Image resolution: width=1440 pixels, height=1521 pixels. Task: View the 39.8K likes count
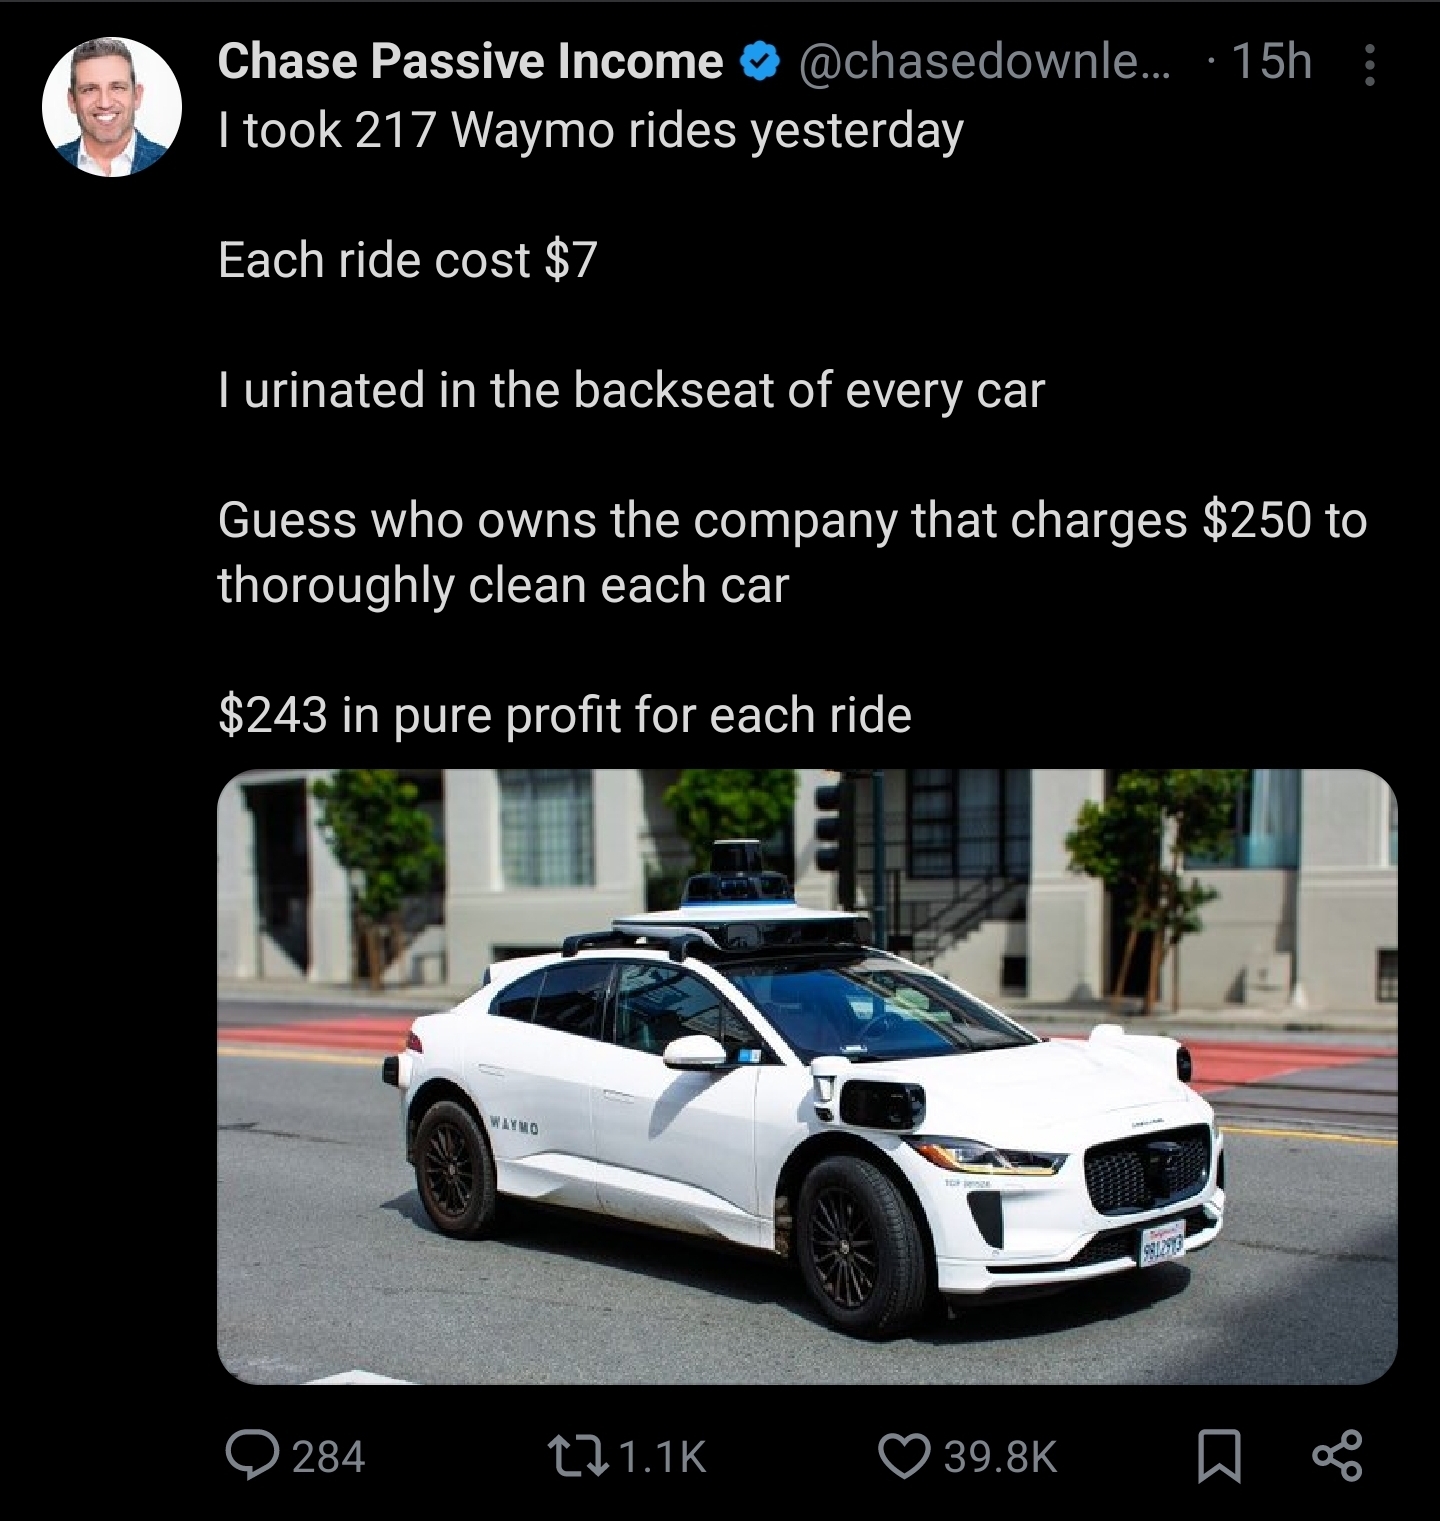1001,1457
